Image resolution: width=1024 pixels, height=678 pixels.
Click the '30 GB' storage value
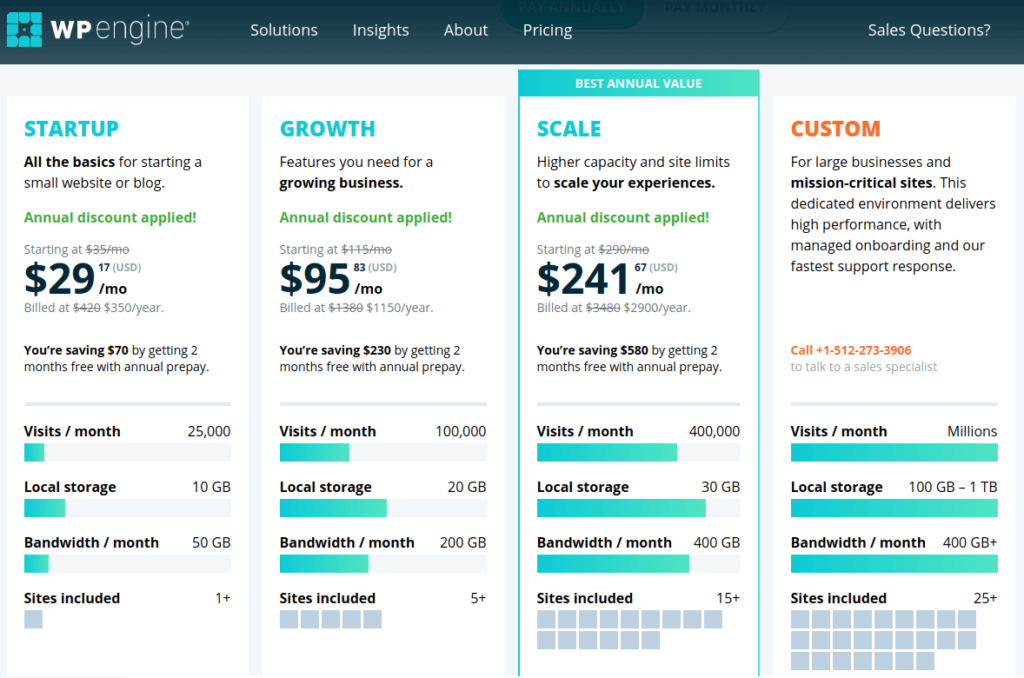coord(721,487)
